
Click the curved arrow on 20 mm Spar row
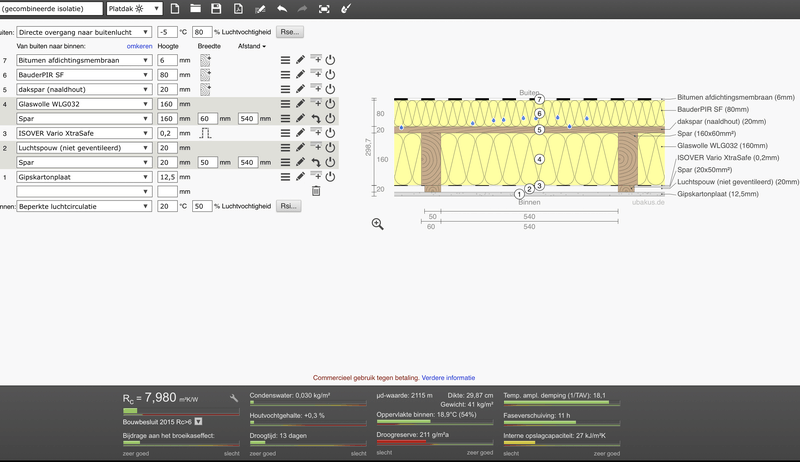(316, 162)
